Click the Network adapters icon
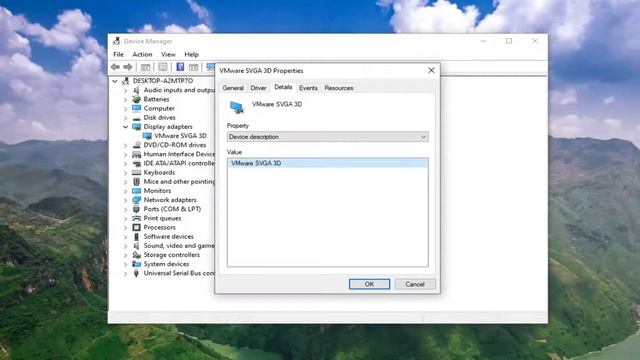This screenshot has height=360, width=640. 136,200
